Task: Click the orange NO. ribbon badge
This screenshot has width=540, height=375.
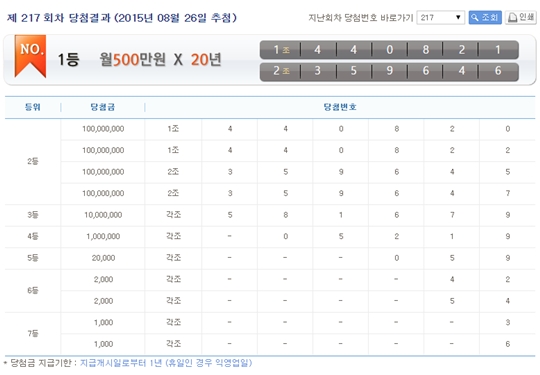Action: point(30,56)
